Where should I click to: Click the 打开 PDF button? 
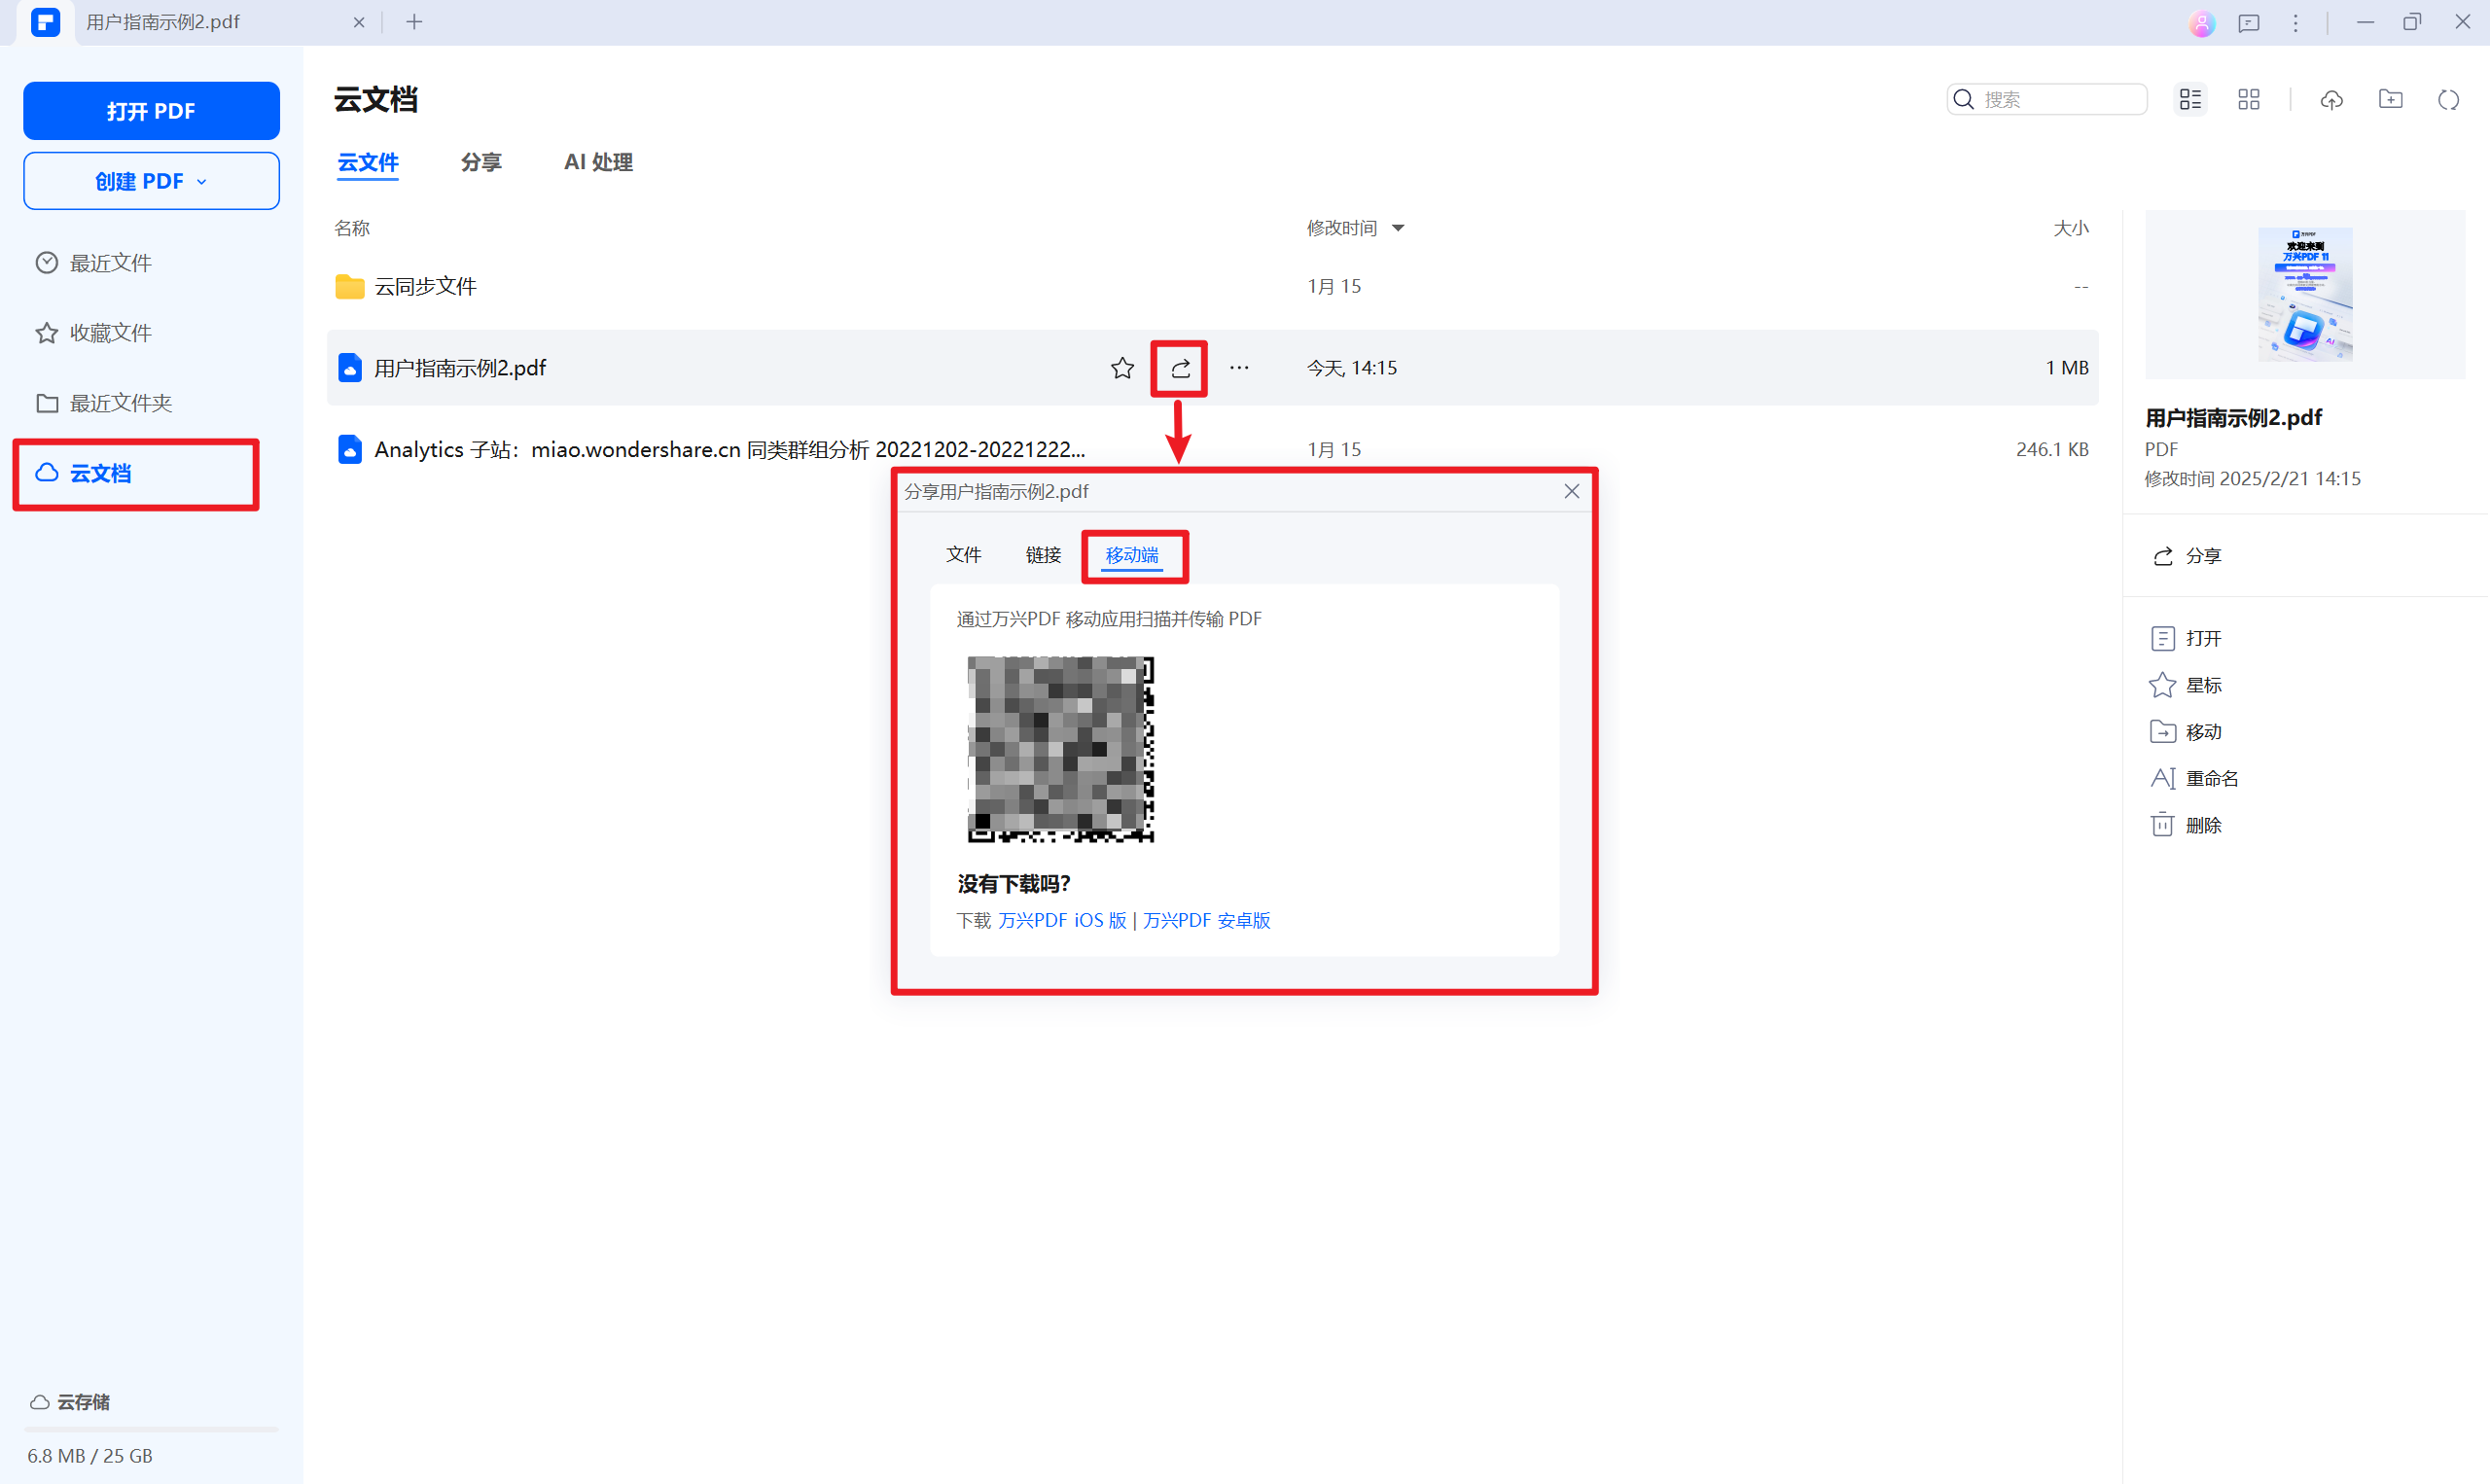tap(151, 110)
